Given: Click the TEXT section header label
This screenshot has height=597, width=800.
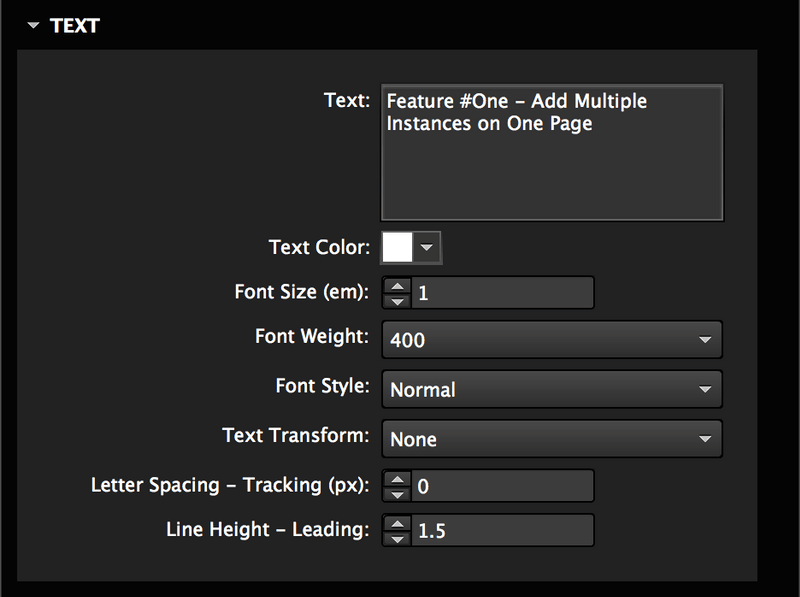Looking at the screenshot, I should (75, 26).
